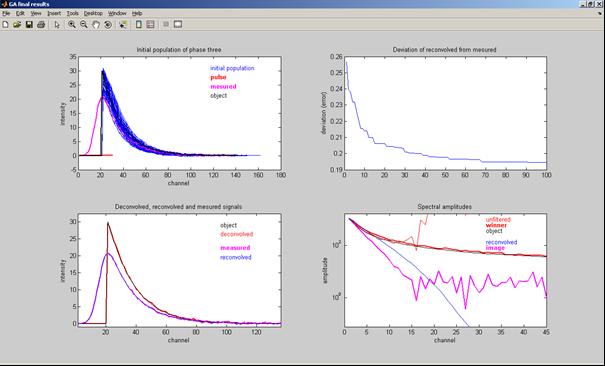Restore down the figure window
Image resolution: width=605 pixels, height=366 pixels.
pos(591,4)
